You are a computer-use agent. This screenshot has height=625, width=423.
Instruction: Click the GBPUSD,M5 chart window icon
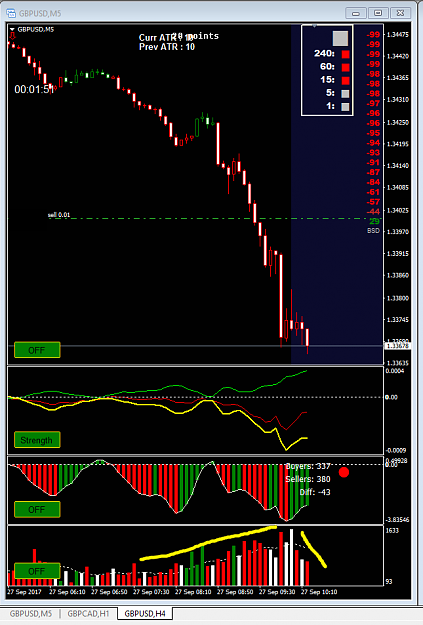tap(11, 13)
